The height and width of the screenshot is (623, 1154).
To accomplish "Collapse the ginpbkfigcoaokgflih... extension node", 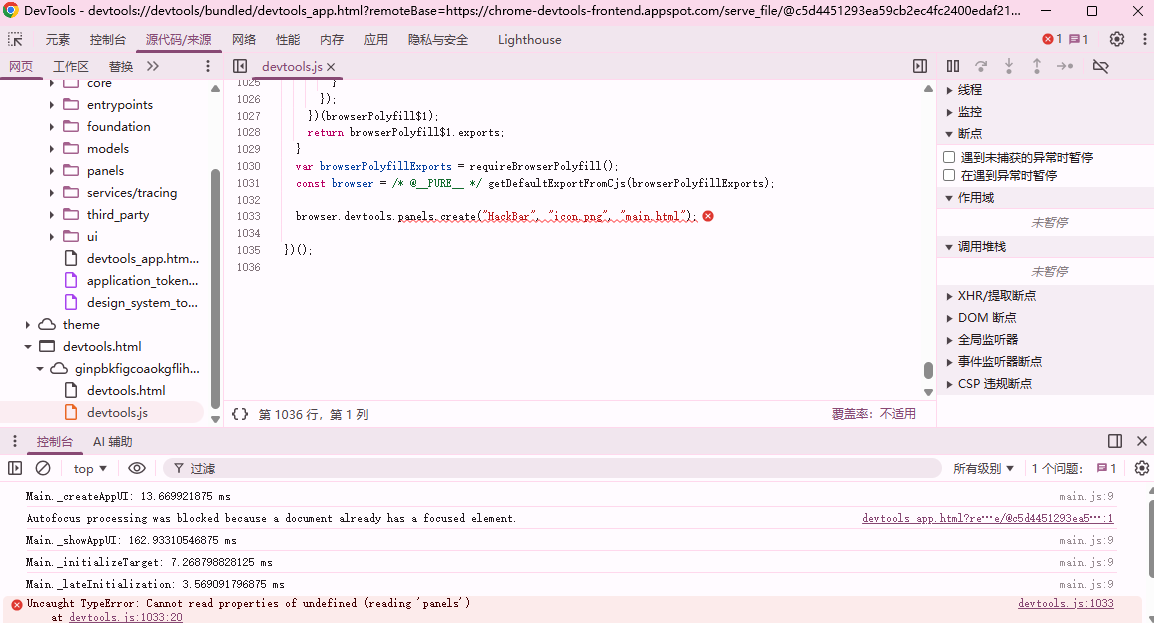I will click(x=40, y=369).
